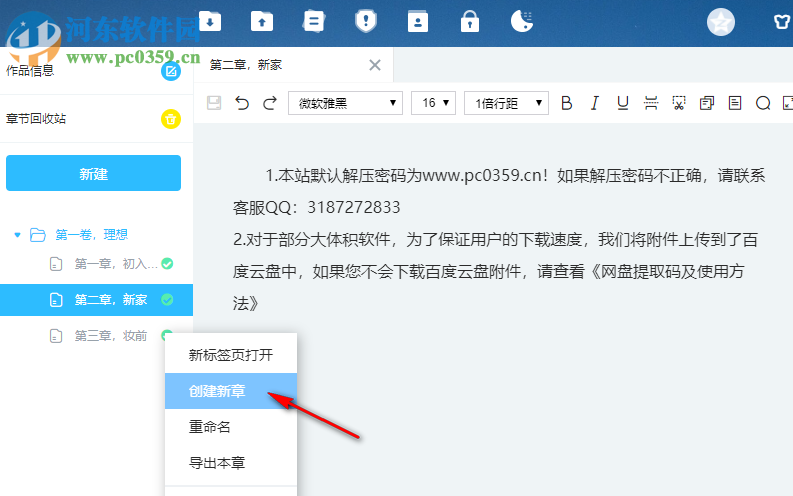Open the skin (shirt) theme icon

coord(782,22)
